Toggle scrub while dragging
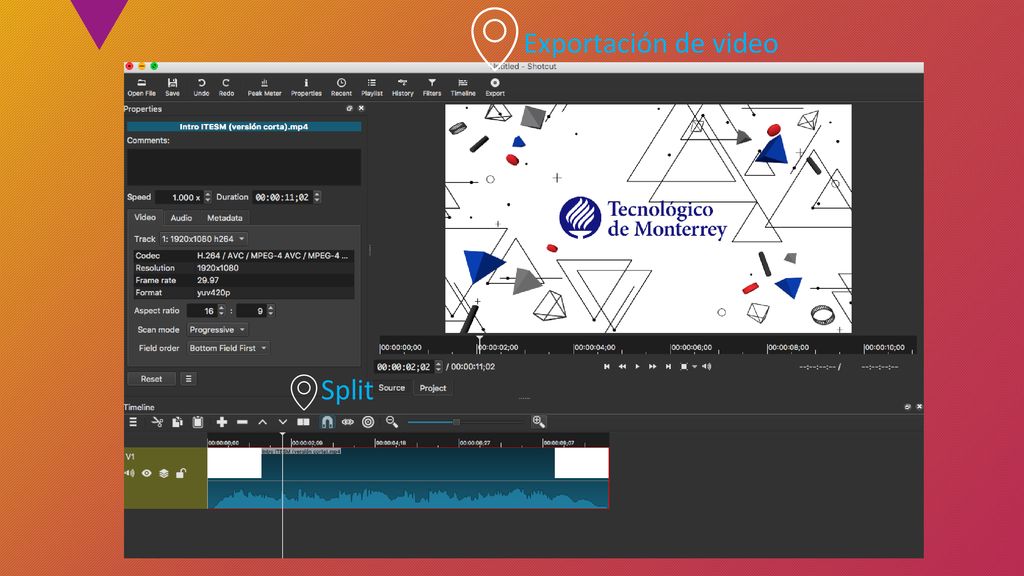Screen dimensions: 1024x576 coord(348,423)
